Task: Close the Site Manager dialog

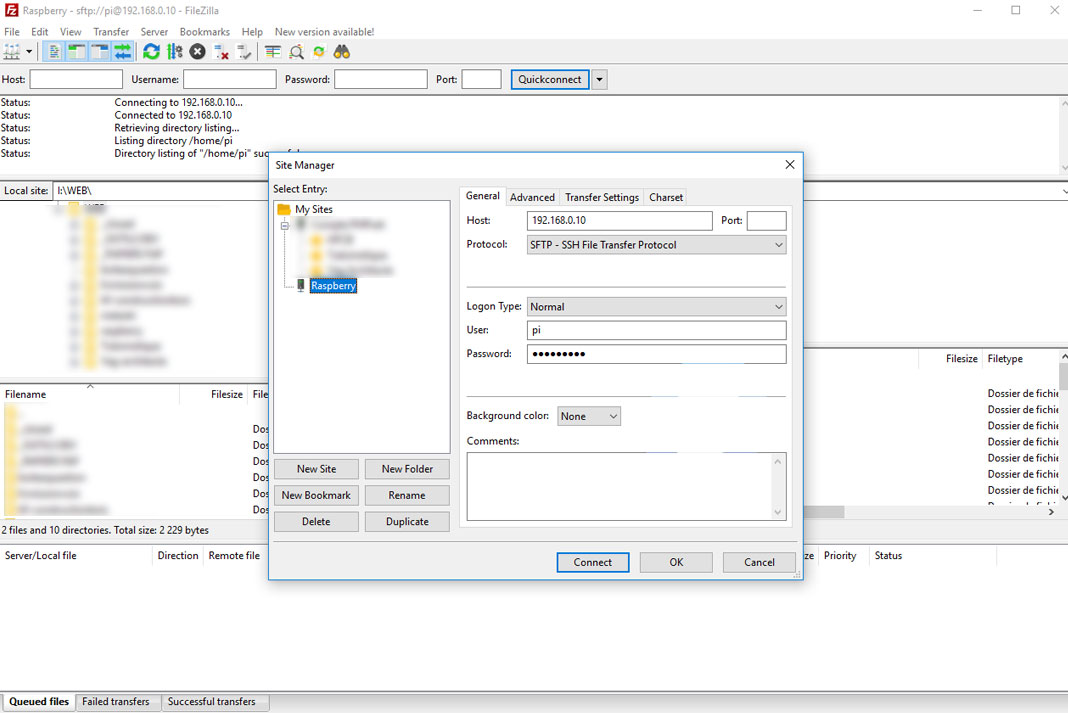Action: (x=789, y=165)
